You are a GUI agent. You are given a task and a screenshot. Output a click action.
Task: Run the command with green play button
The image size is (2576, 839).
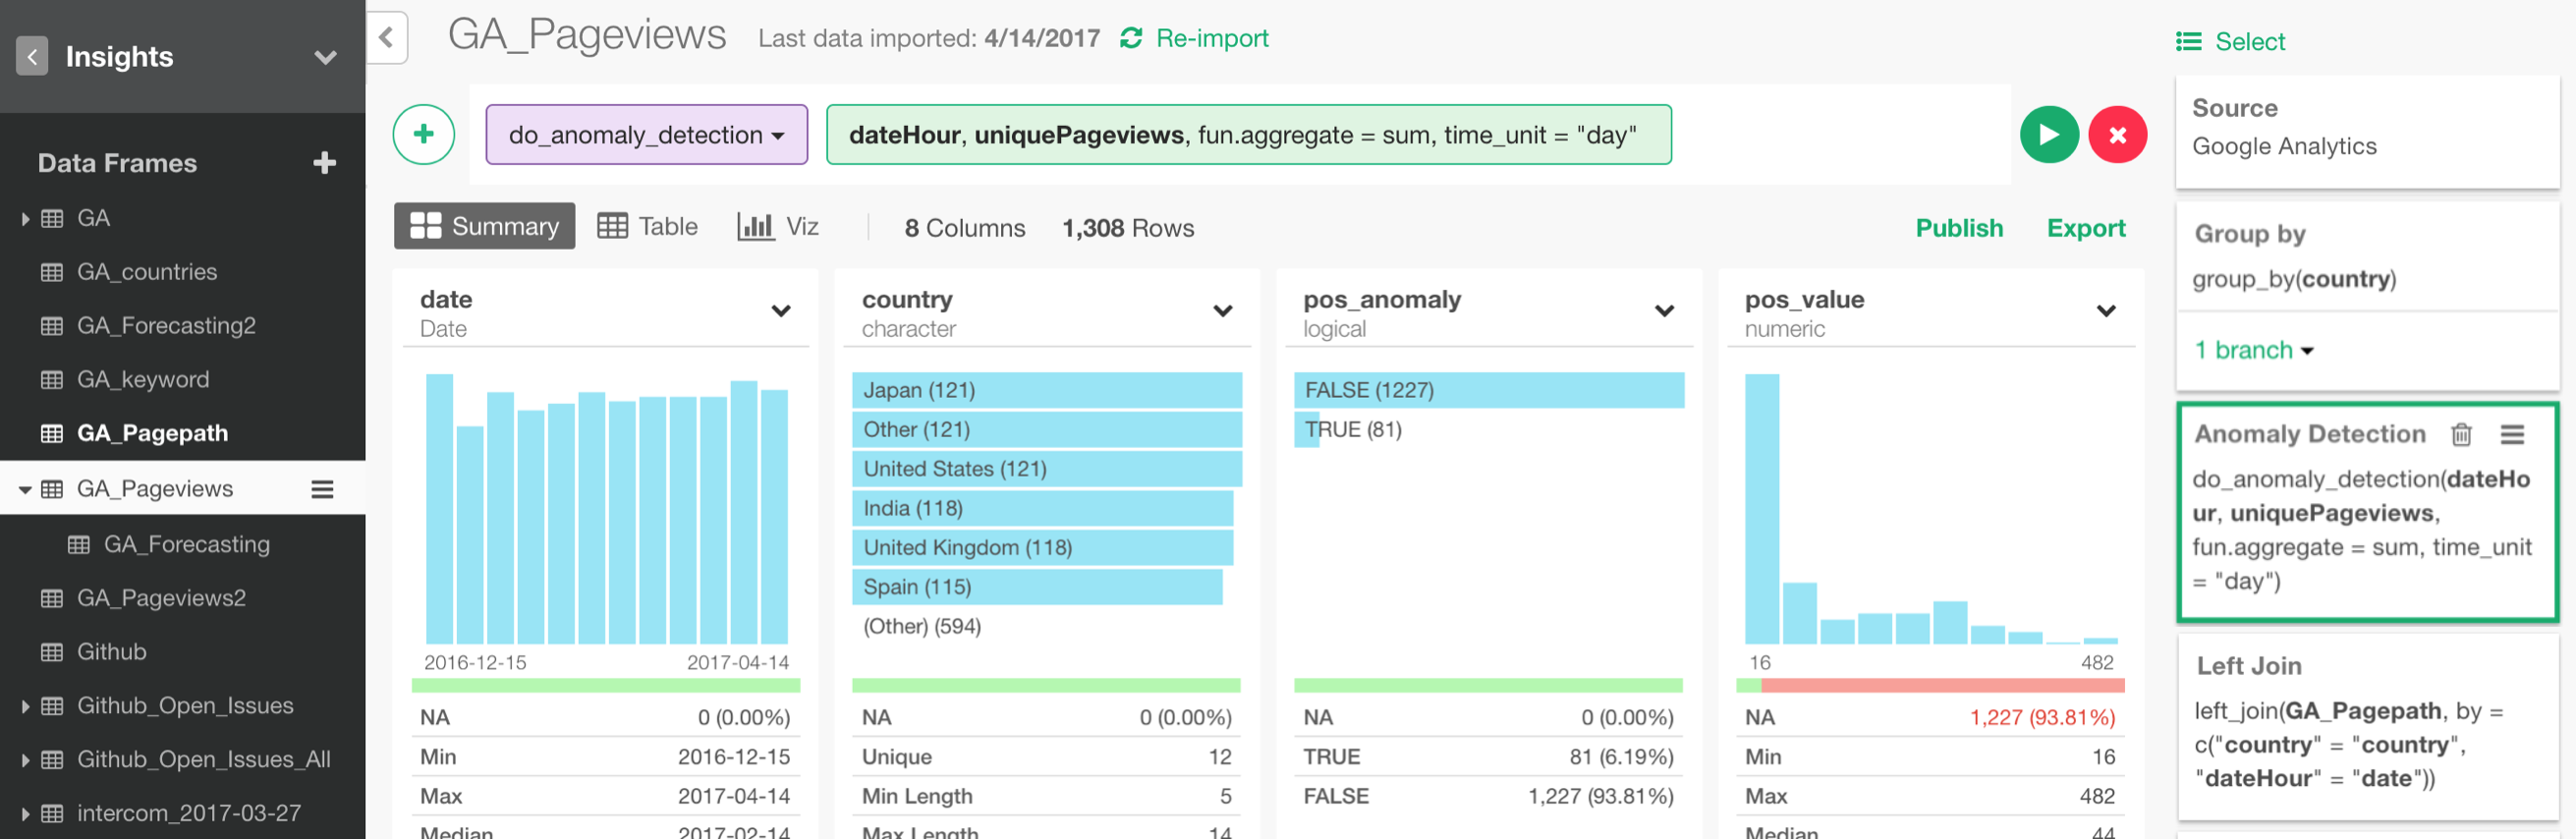point(2049,134)
